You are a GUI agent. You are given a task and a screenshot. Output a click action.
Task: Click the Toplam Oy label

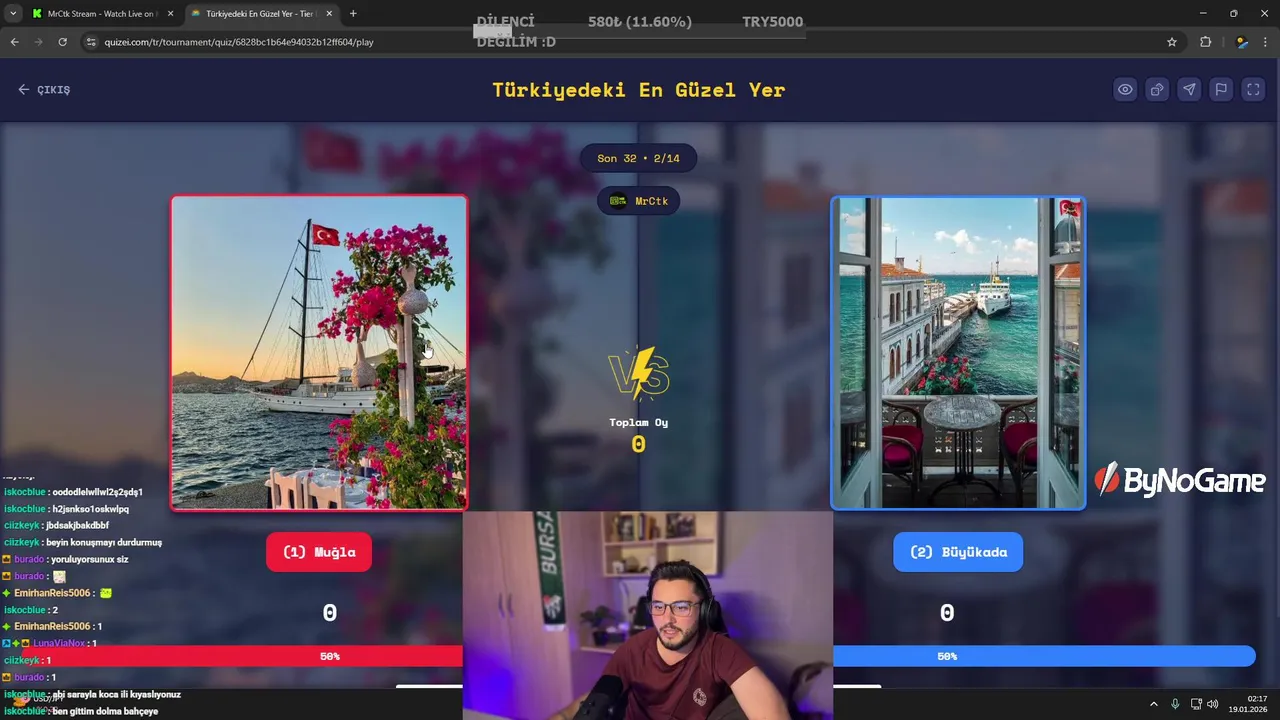tap(639, 422)
